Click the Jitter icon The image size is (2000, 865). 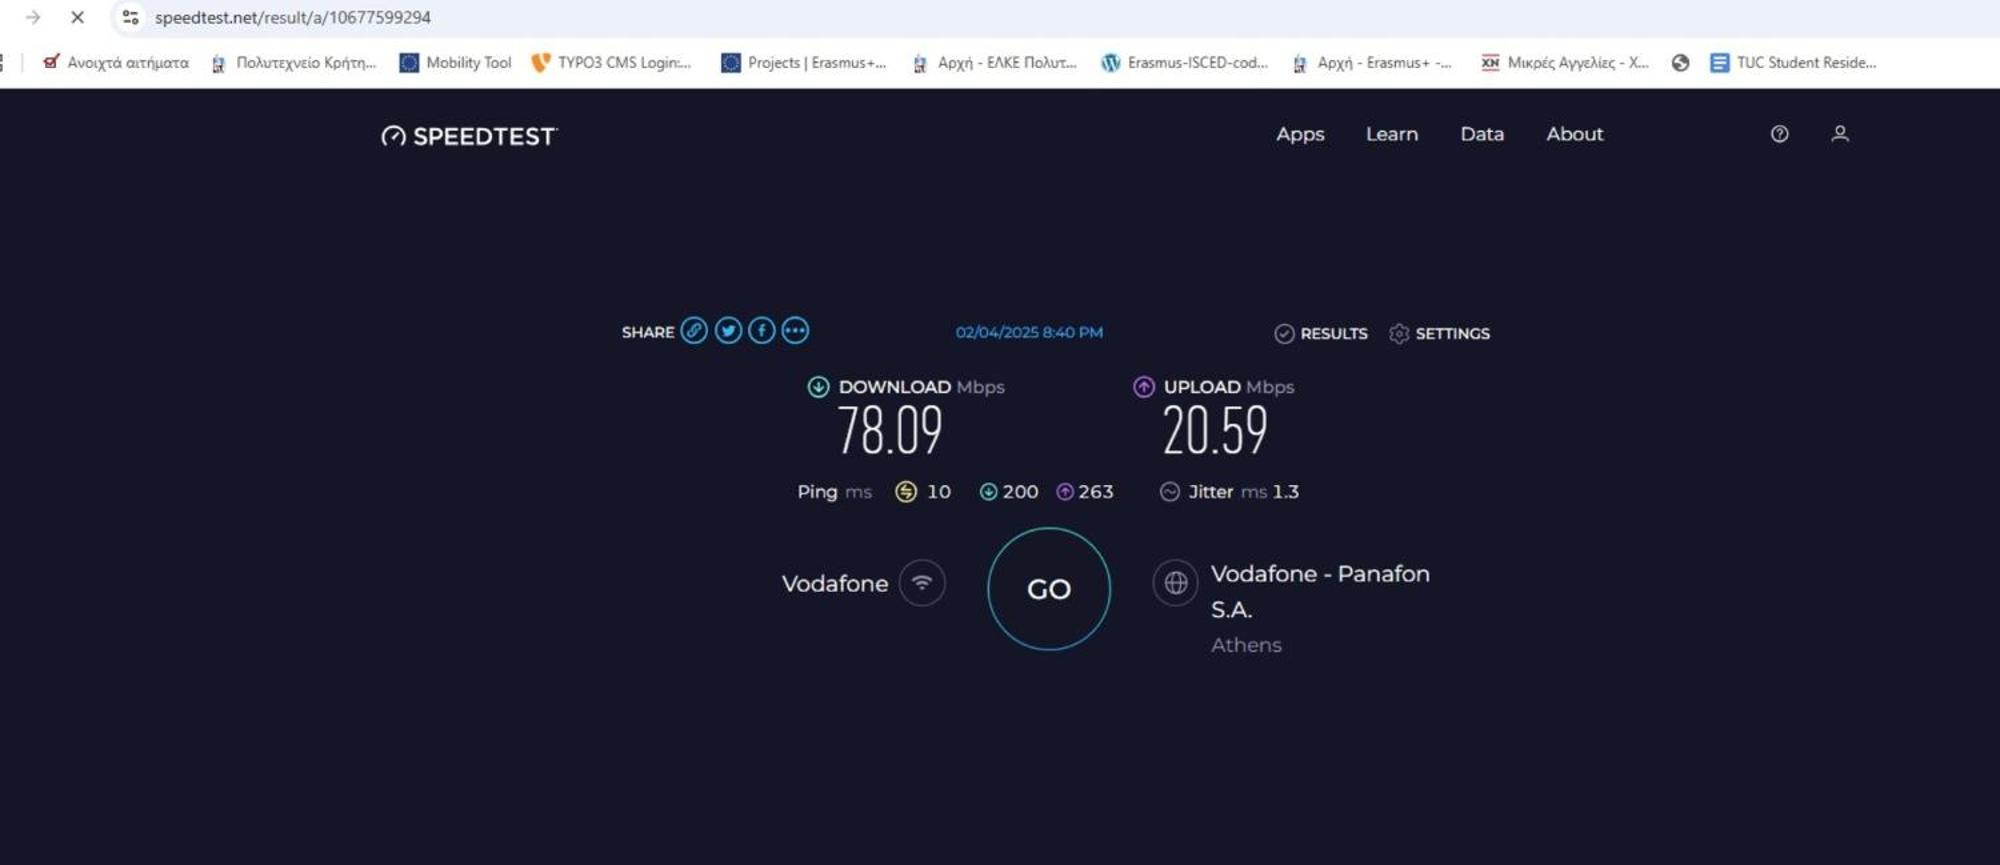point(1170,492)
